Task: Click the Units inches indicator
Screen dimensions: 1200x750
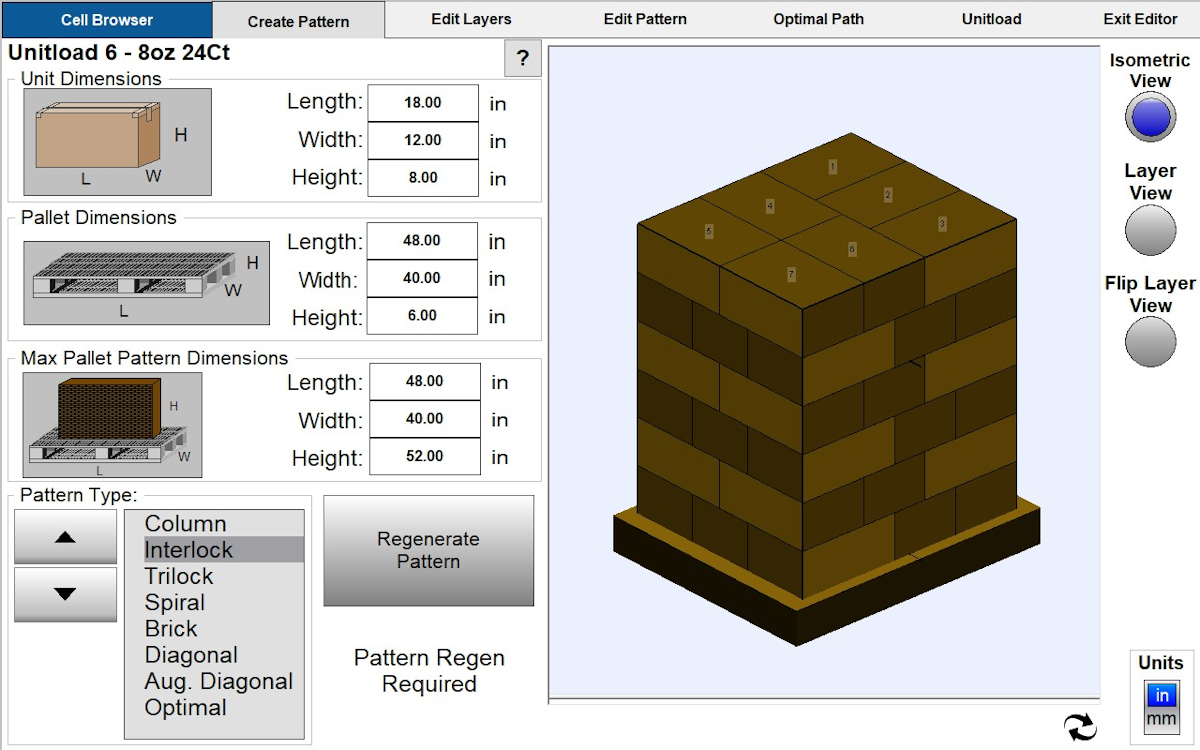Action: coord(1161,694)
